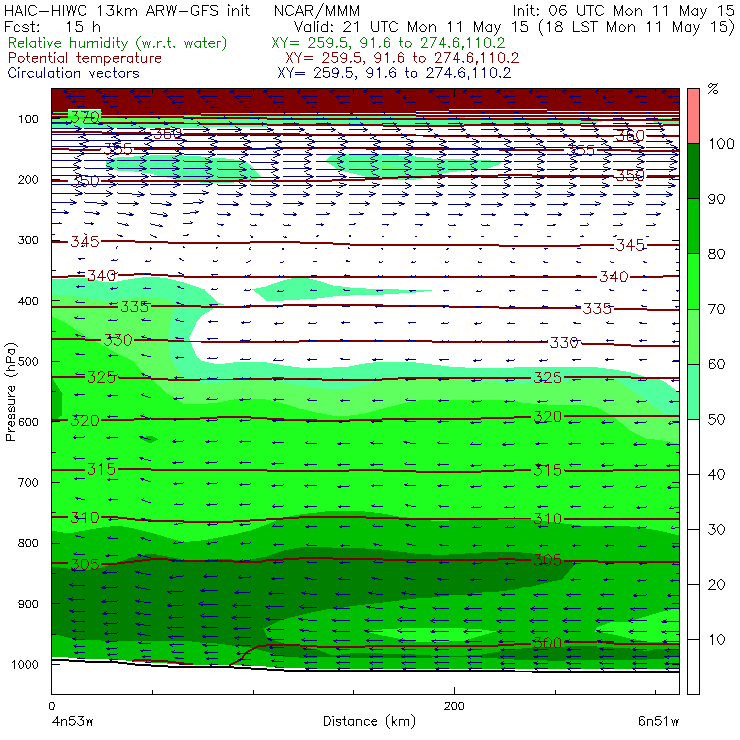Click the '1000' pressure axis label
This screenshot has height=740, width=740.
(x=24, y=664)
